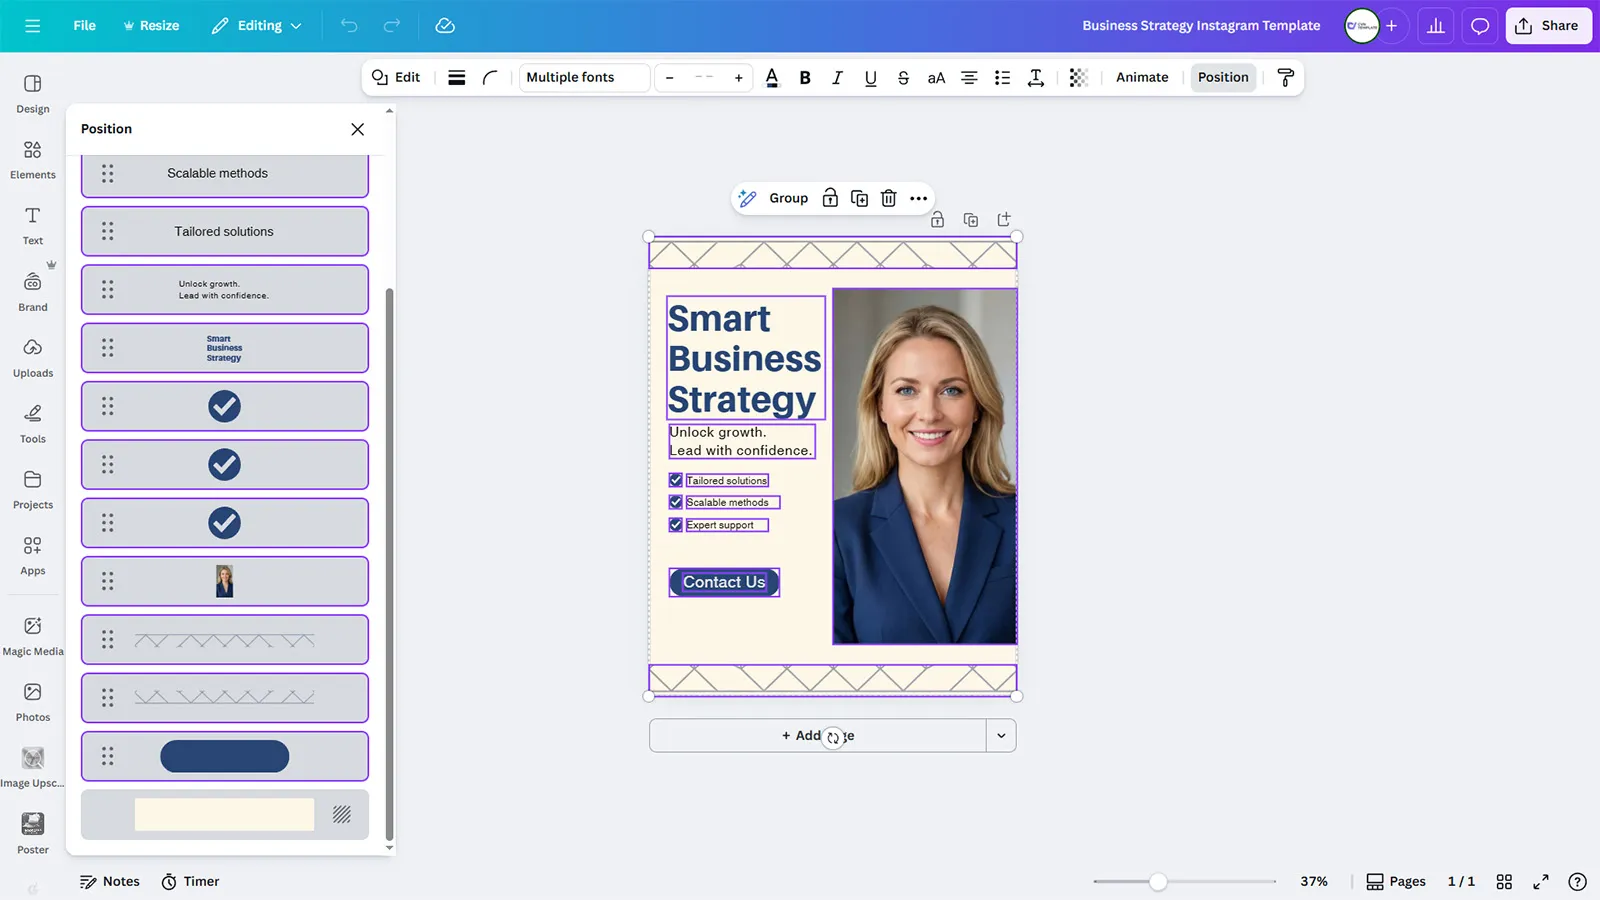The height and width of the screenshot is (900, 1600).
Task: Open the Elements sidebar panel
Action: click(33, 159)
